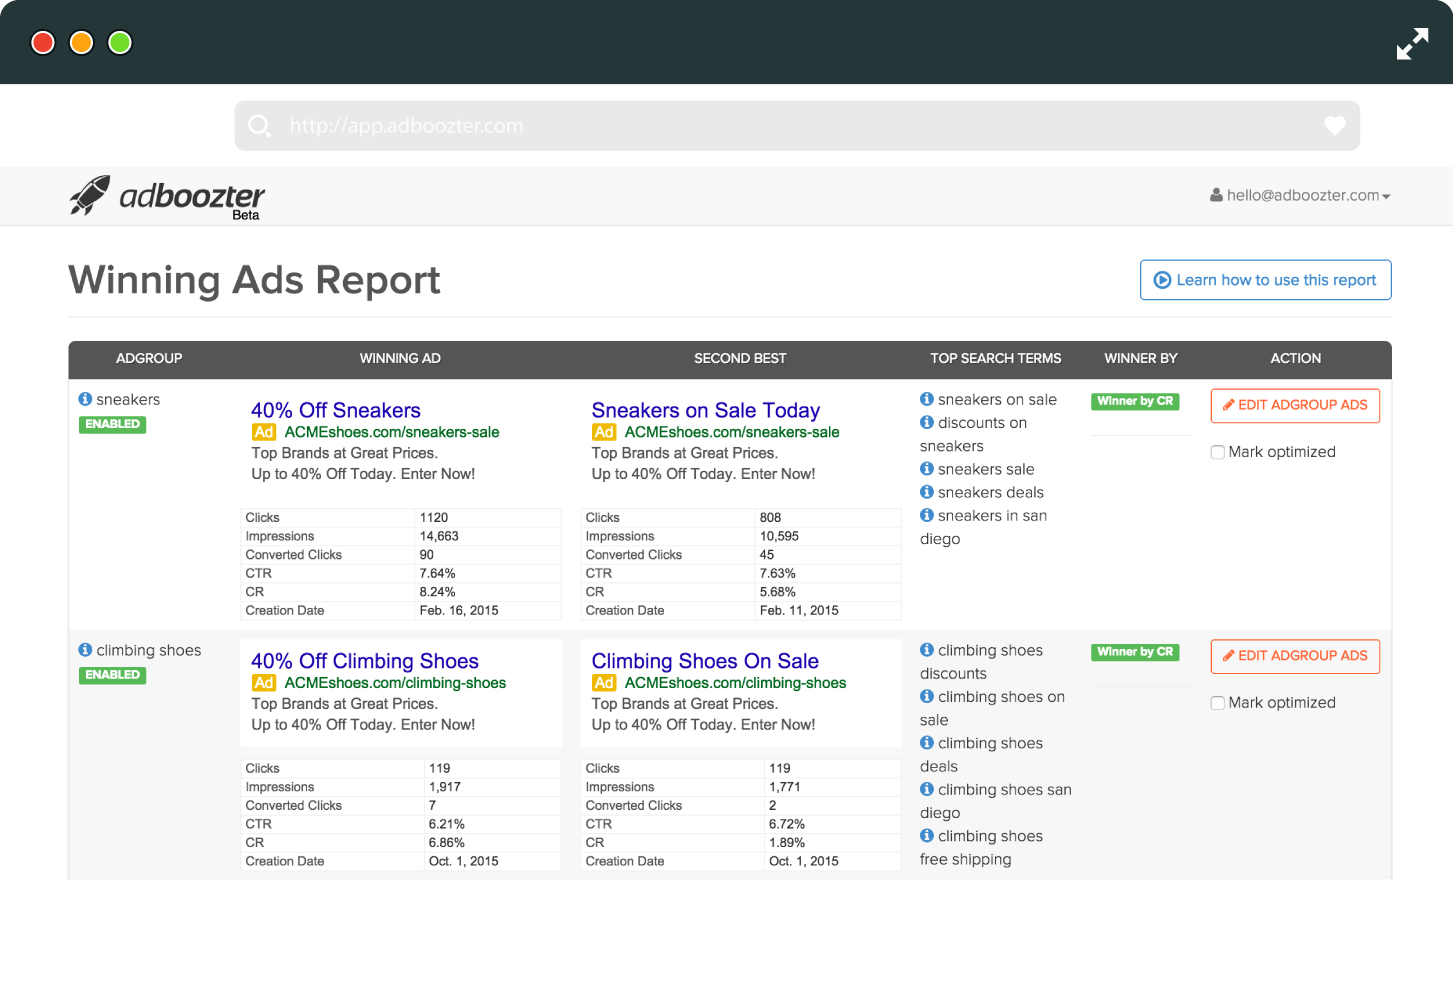The image size is (1453, 1006).
Task: Click the WINNER BY column header
Action: click(1140, 358)
